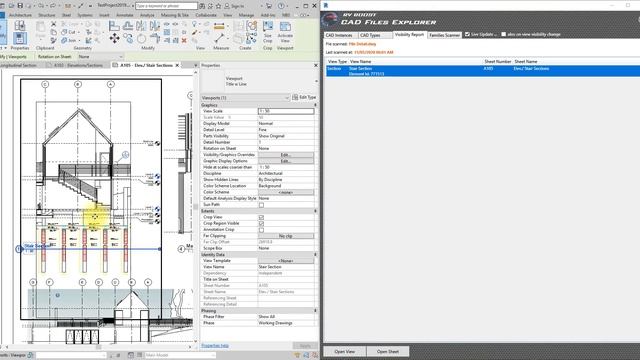Click the Mirror Pick Axis tool

pyautogui.click(x=141, y=27)
